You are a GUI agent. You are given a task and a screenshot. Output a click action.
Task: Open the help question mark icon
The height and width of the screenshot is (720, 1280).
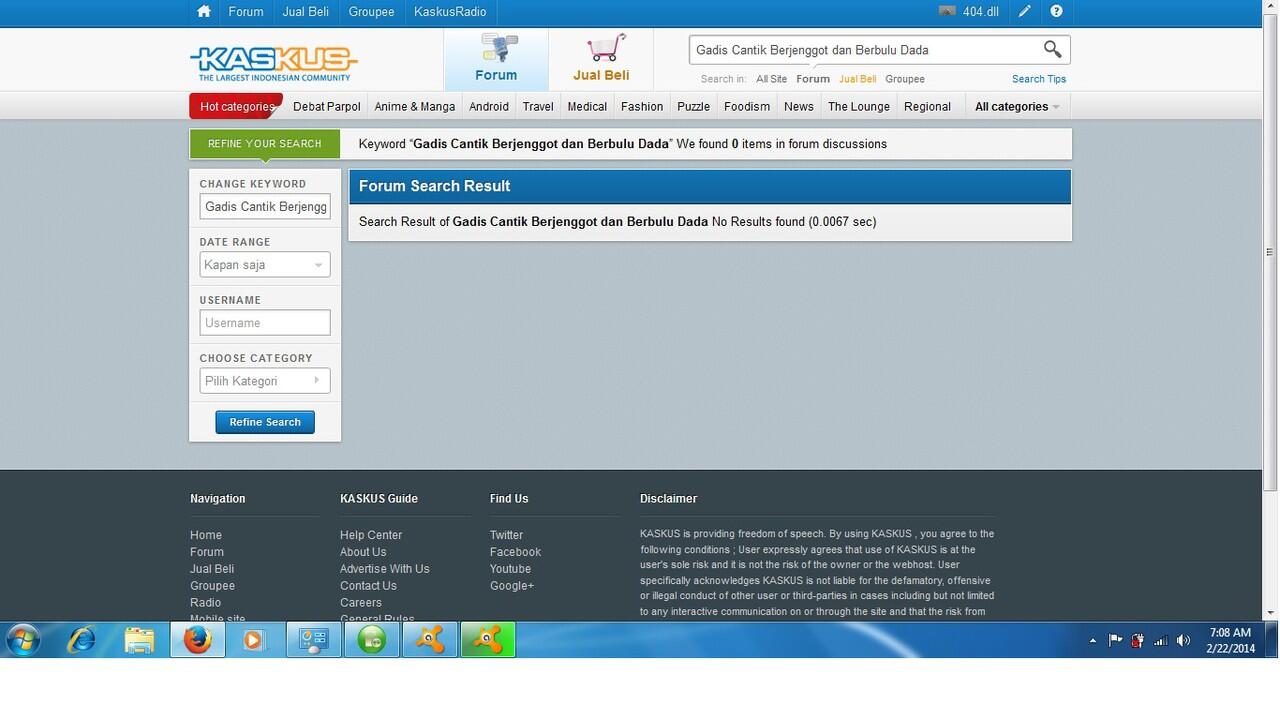point(1056,12)
